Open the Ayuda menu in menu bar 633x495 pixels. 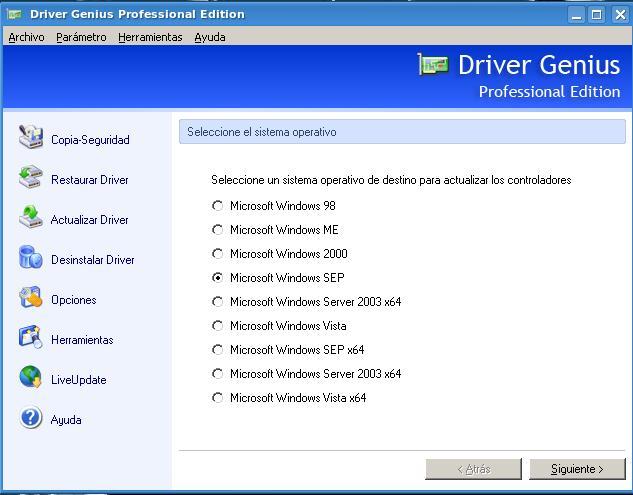click(210, 37)
